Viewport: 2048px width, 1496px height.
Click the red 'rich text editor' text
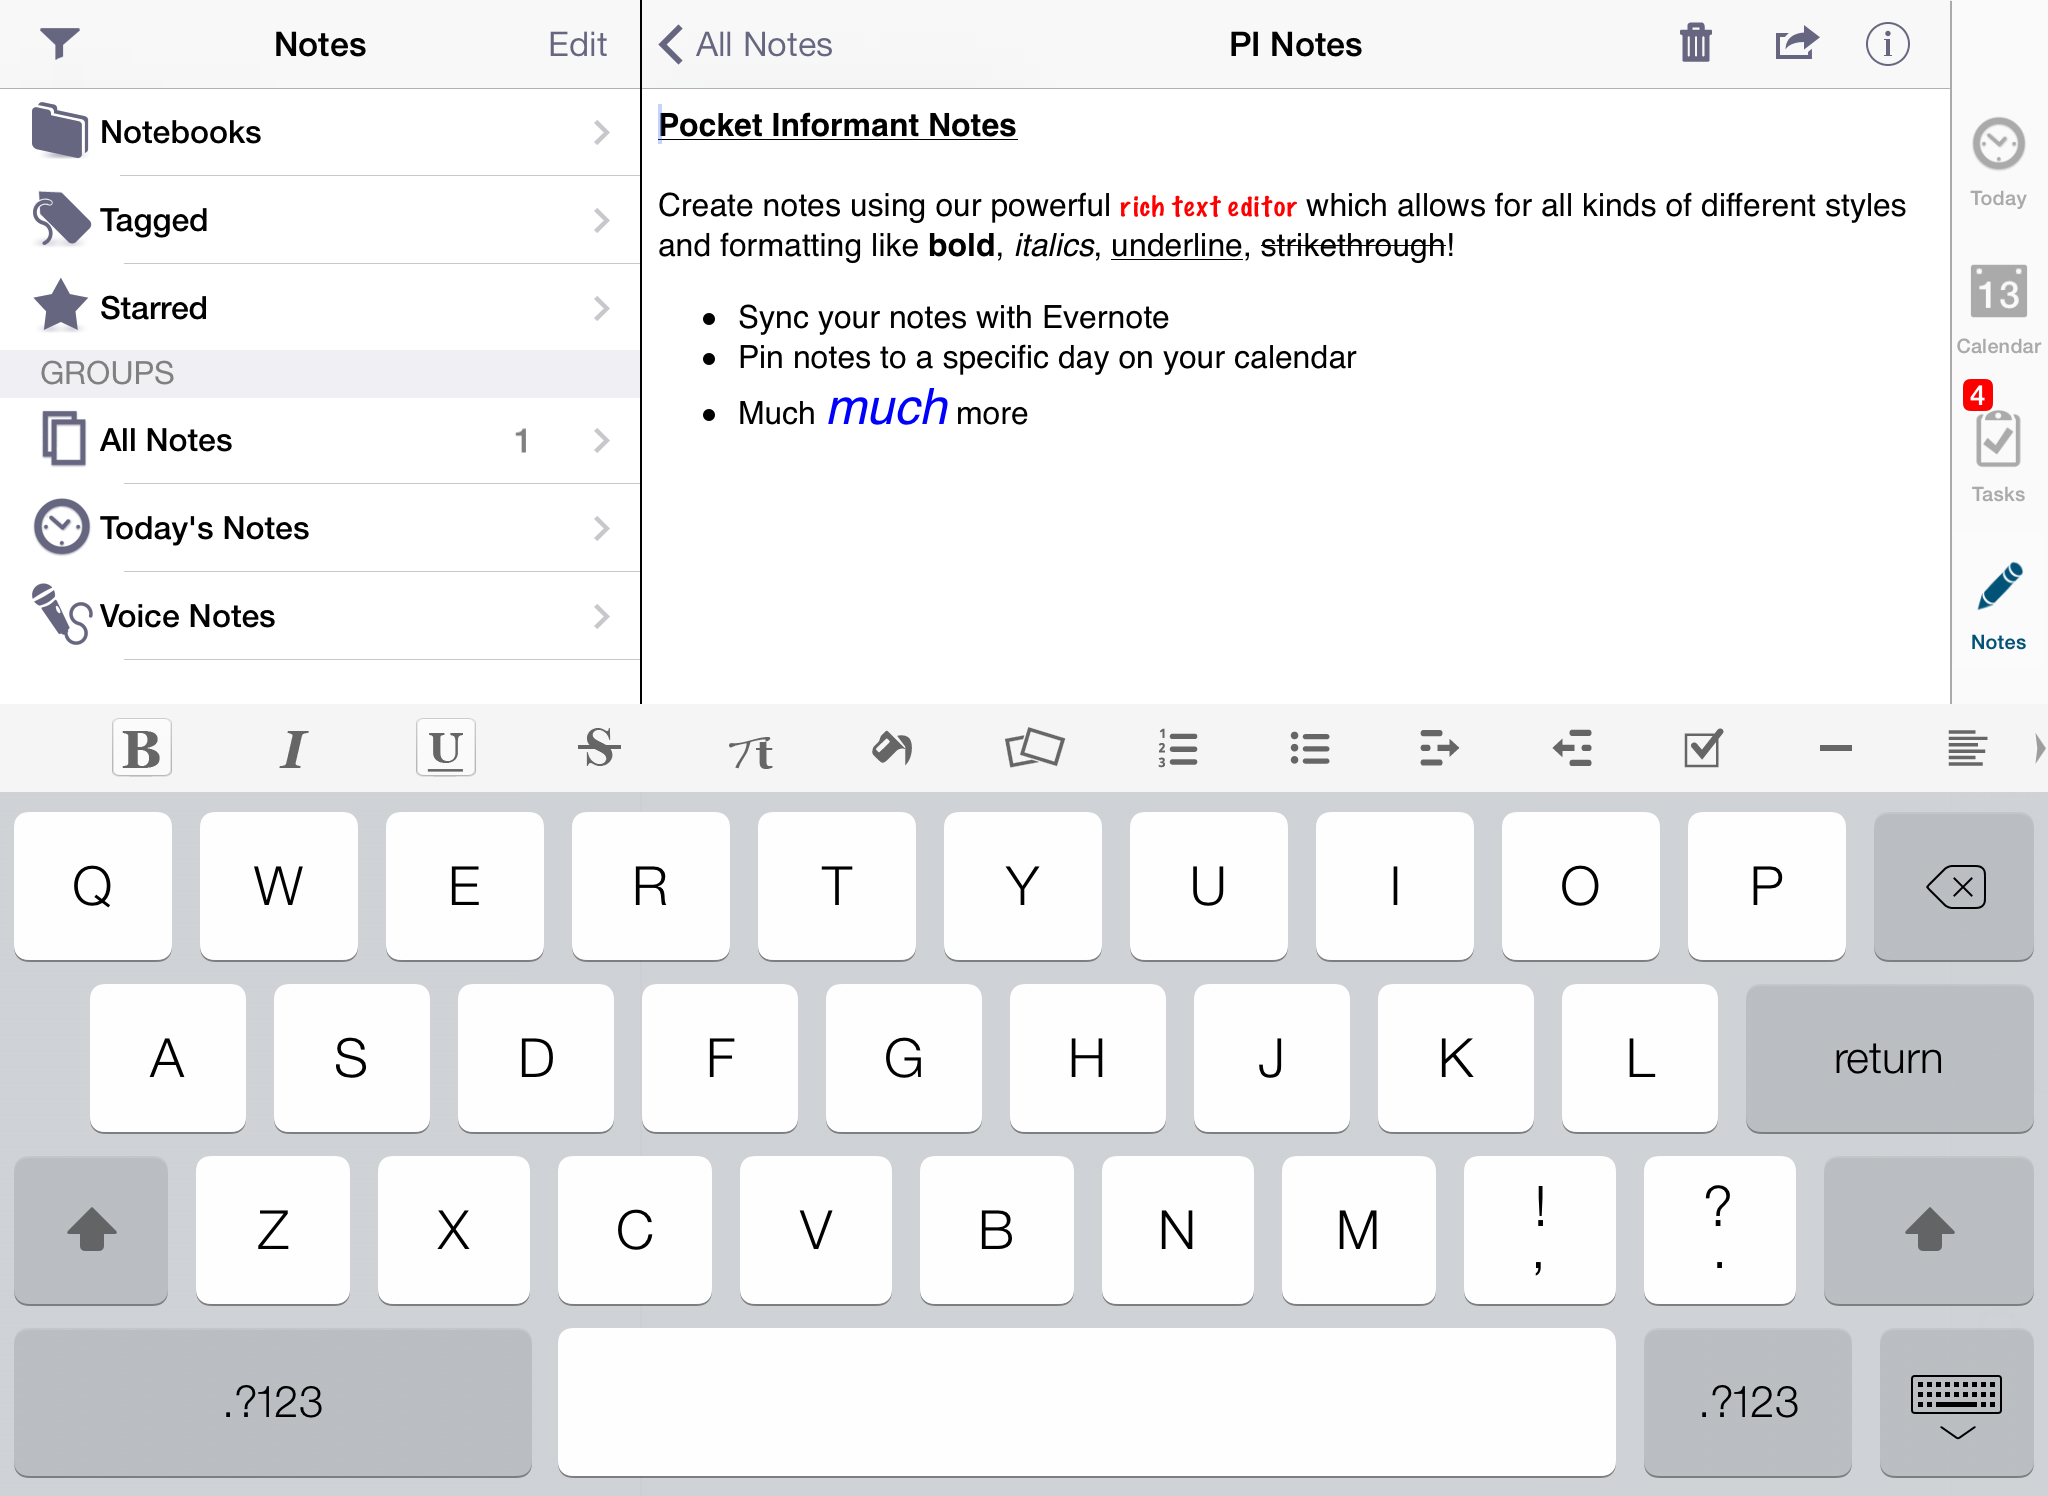(1208, 207)
